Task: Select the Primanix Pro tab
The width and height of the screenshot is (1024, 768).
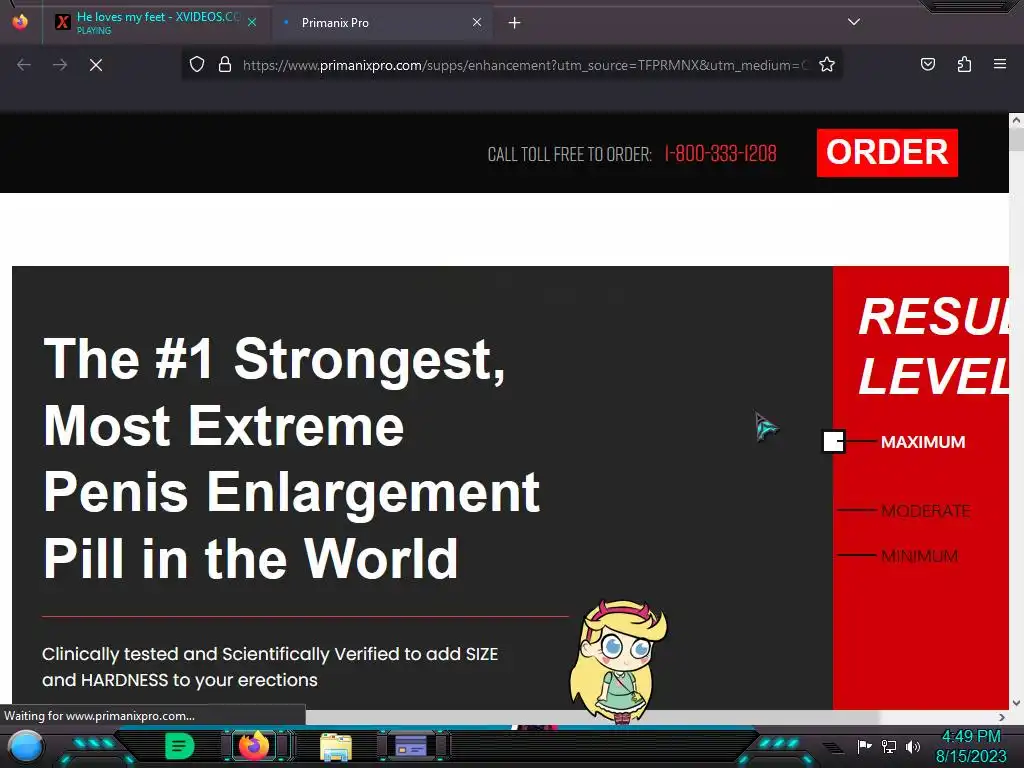Action: pos(382,22)
